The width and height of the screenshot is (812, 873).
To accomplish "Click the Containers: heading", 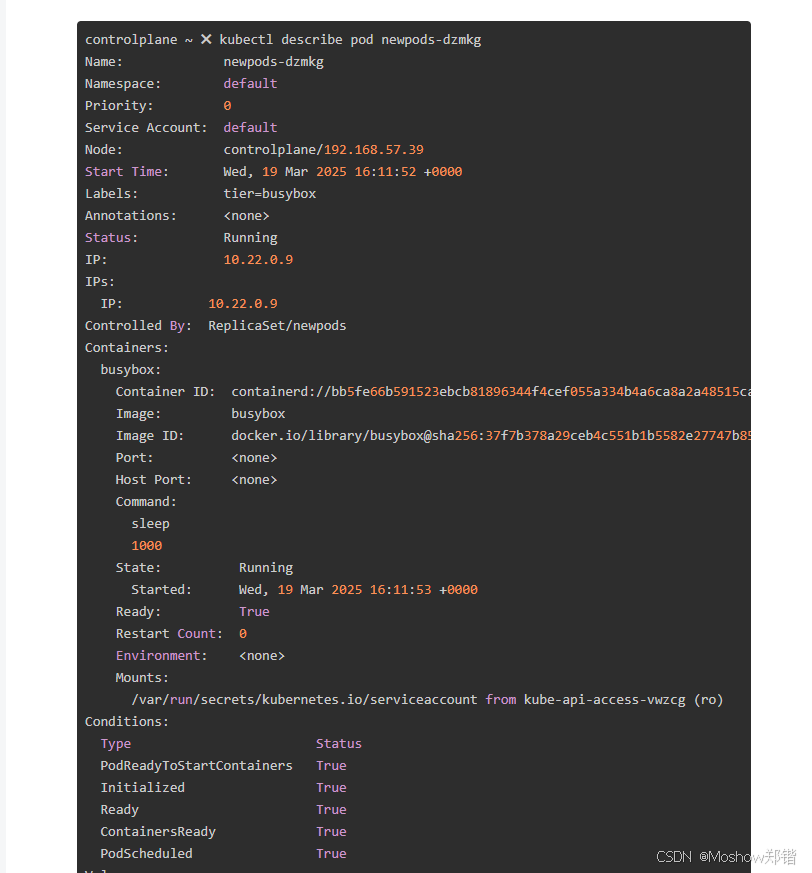I will 126,347.
